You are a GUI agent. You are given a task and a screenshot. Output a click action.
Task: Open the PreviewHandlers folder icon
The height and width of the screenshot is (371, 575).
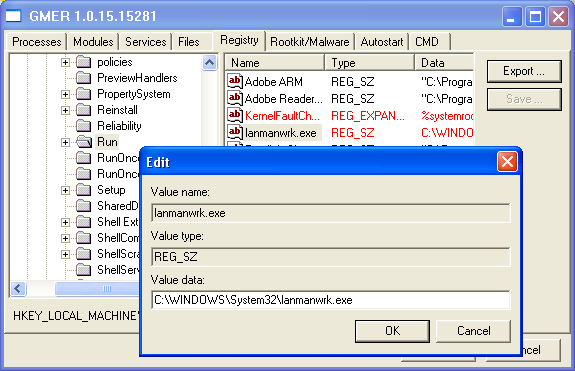(x=84, y=78)
